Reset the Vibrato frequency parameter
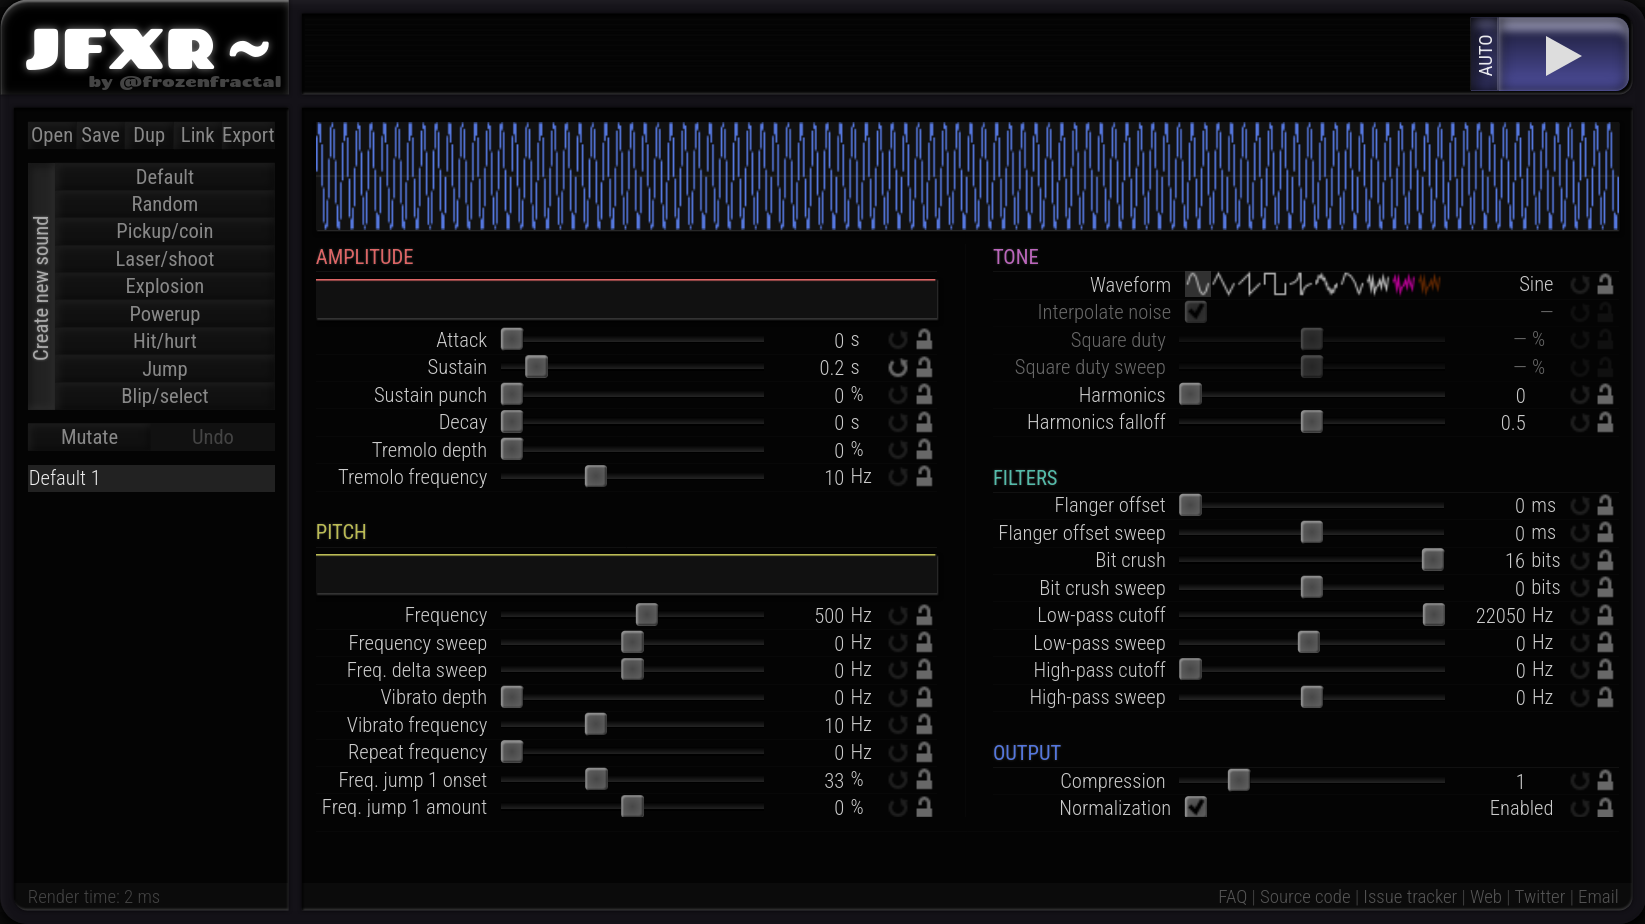1645x924 pixels. coord(898,725)
